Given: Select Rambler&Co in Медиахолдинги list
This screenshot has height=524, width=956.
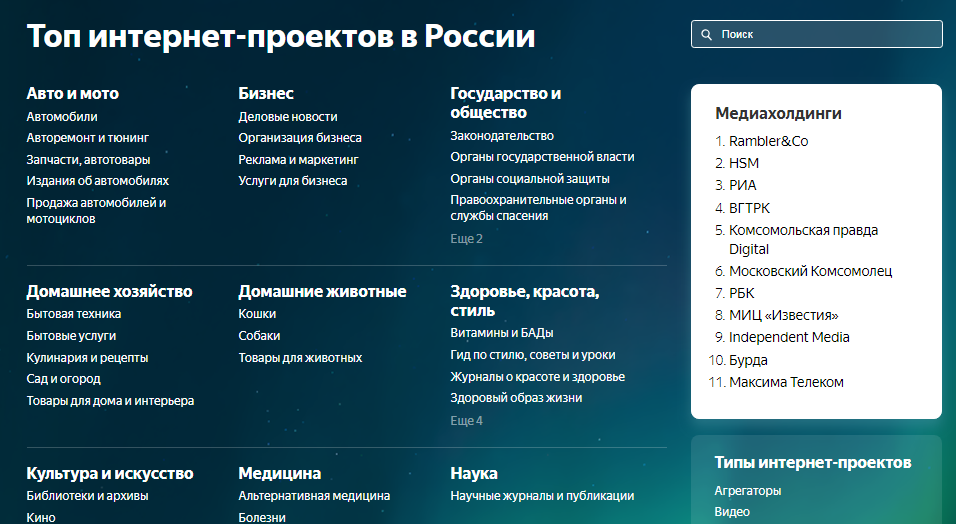Looking at the screenshot, I should [768, 141].
